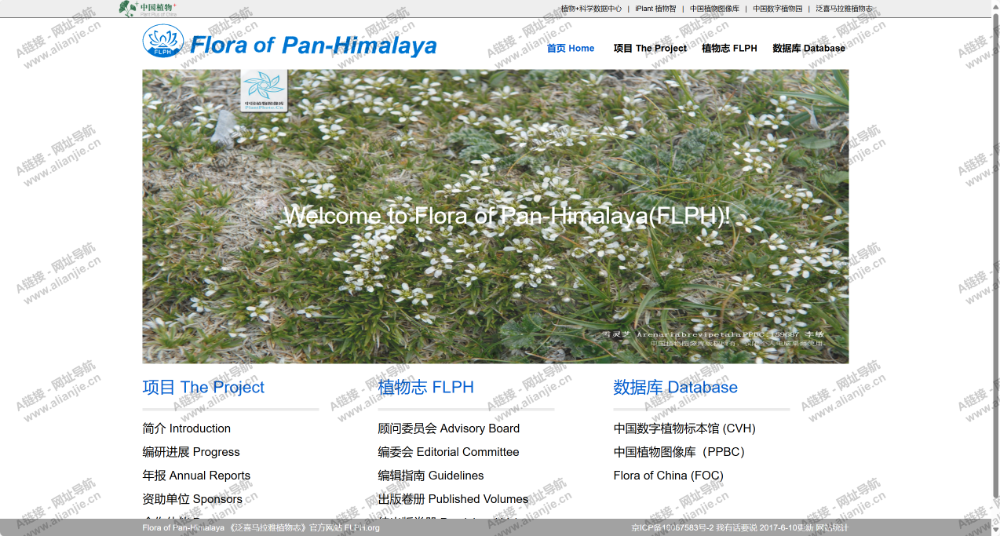The image size is (1000, 536).
Task: Open 中国植物图像库 in the top bar
Action: 714,9
